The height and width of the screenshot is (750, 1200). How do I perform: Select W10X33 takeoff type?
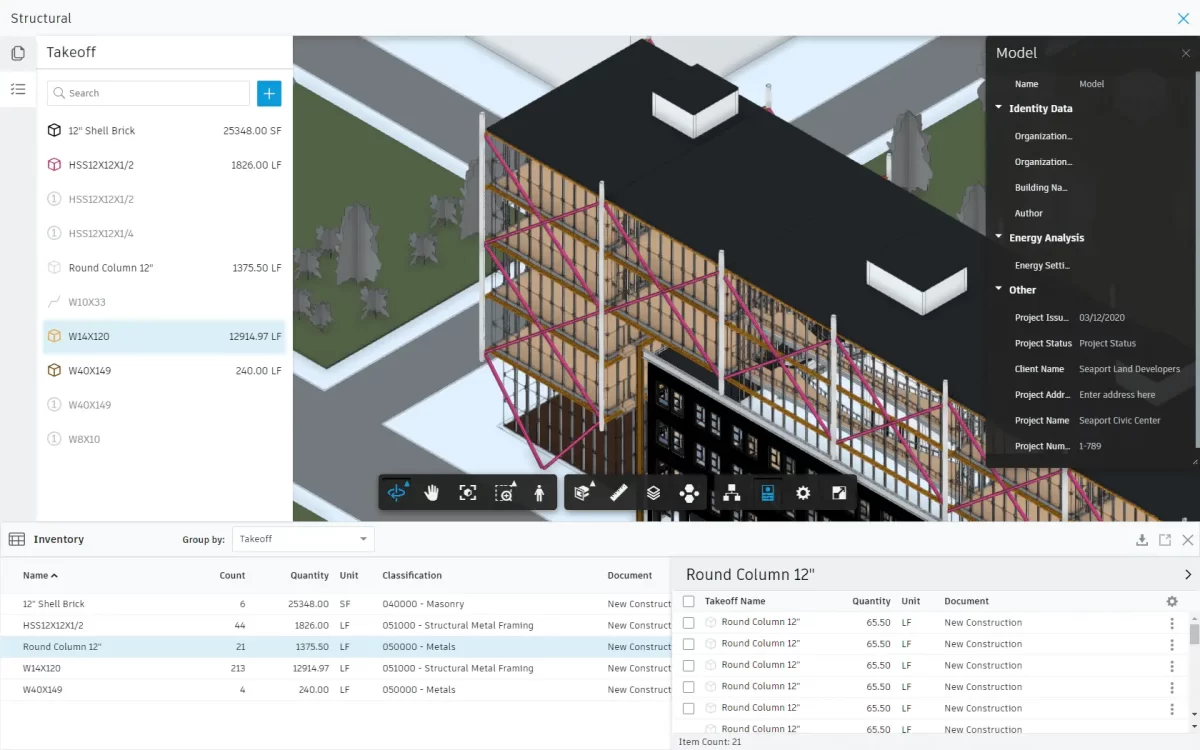point(165,302)
